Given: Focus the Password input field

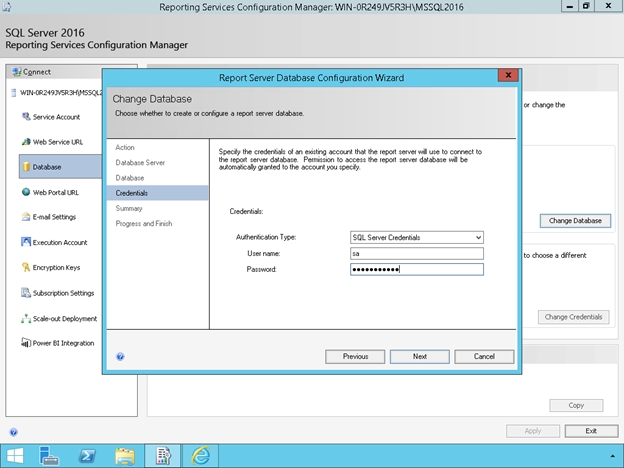Looking at the screenshot, I should point(417,269).
